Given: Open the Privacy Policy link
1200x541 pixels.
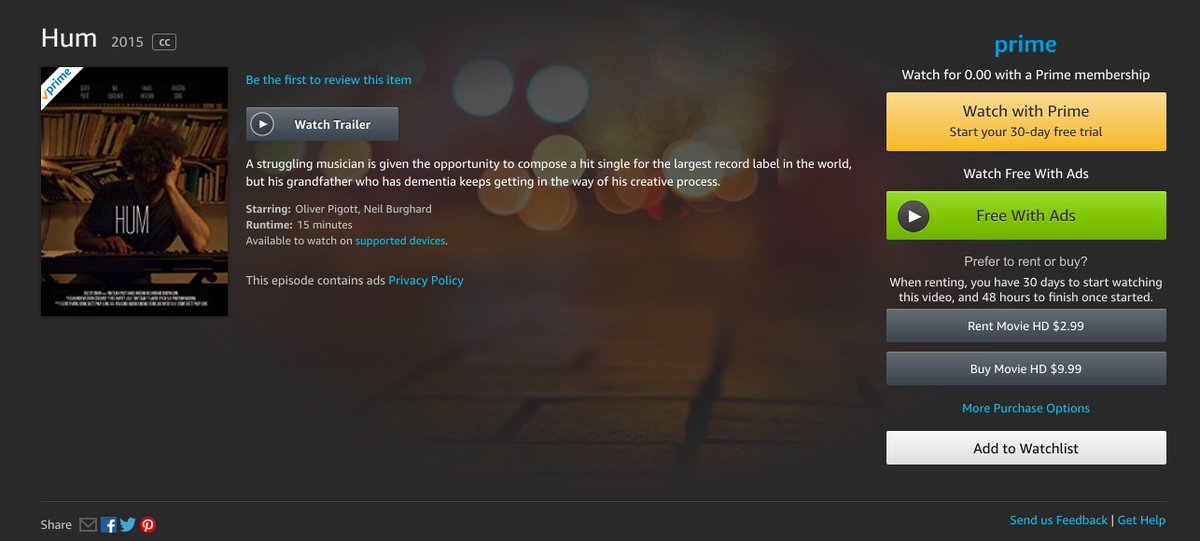Looking at the screenshot, I should pos(426,281).
